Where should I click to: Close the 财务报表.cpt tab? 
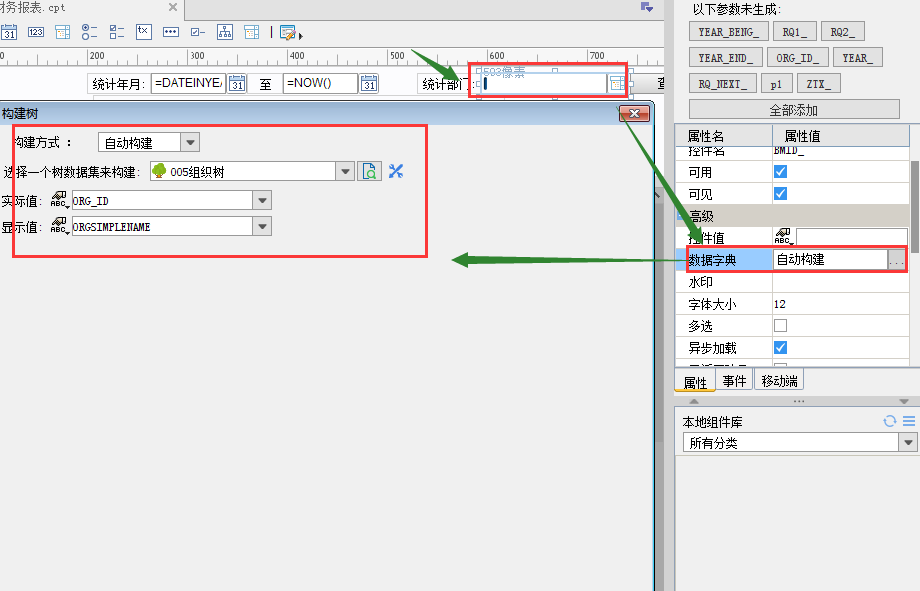point(172,7)
